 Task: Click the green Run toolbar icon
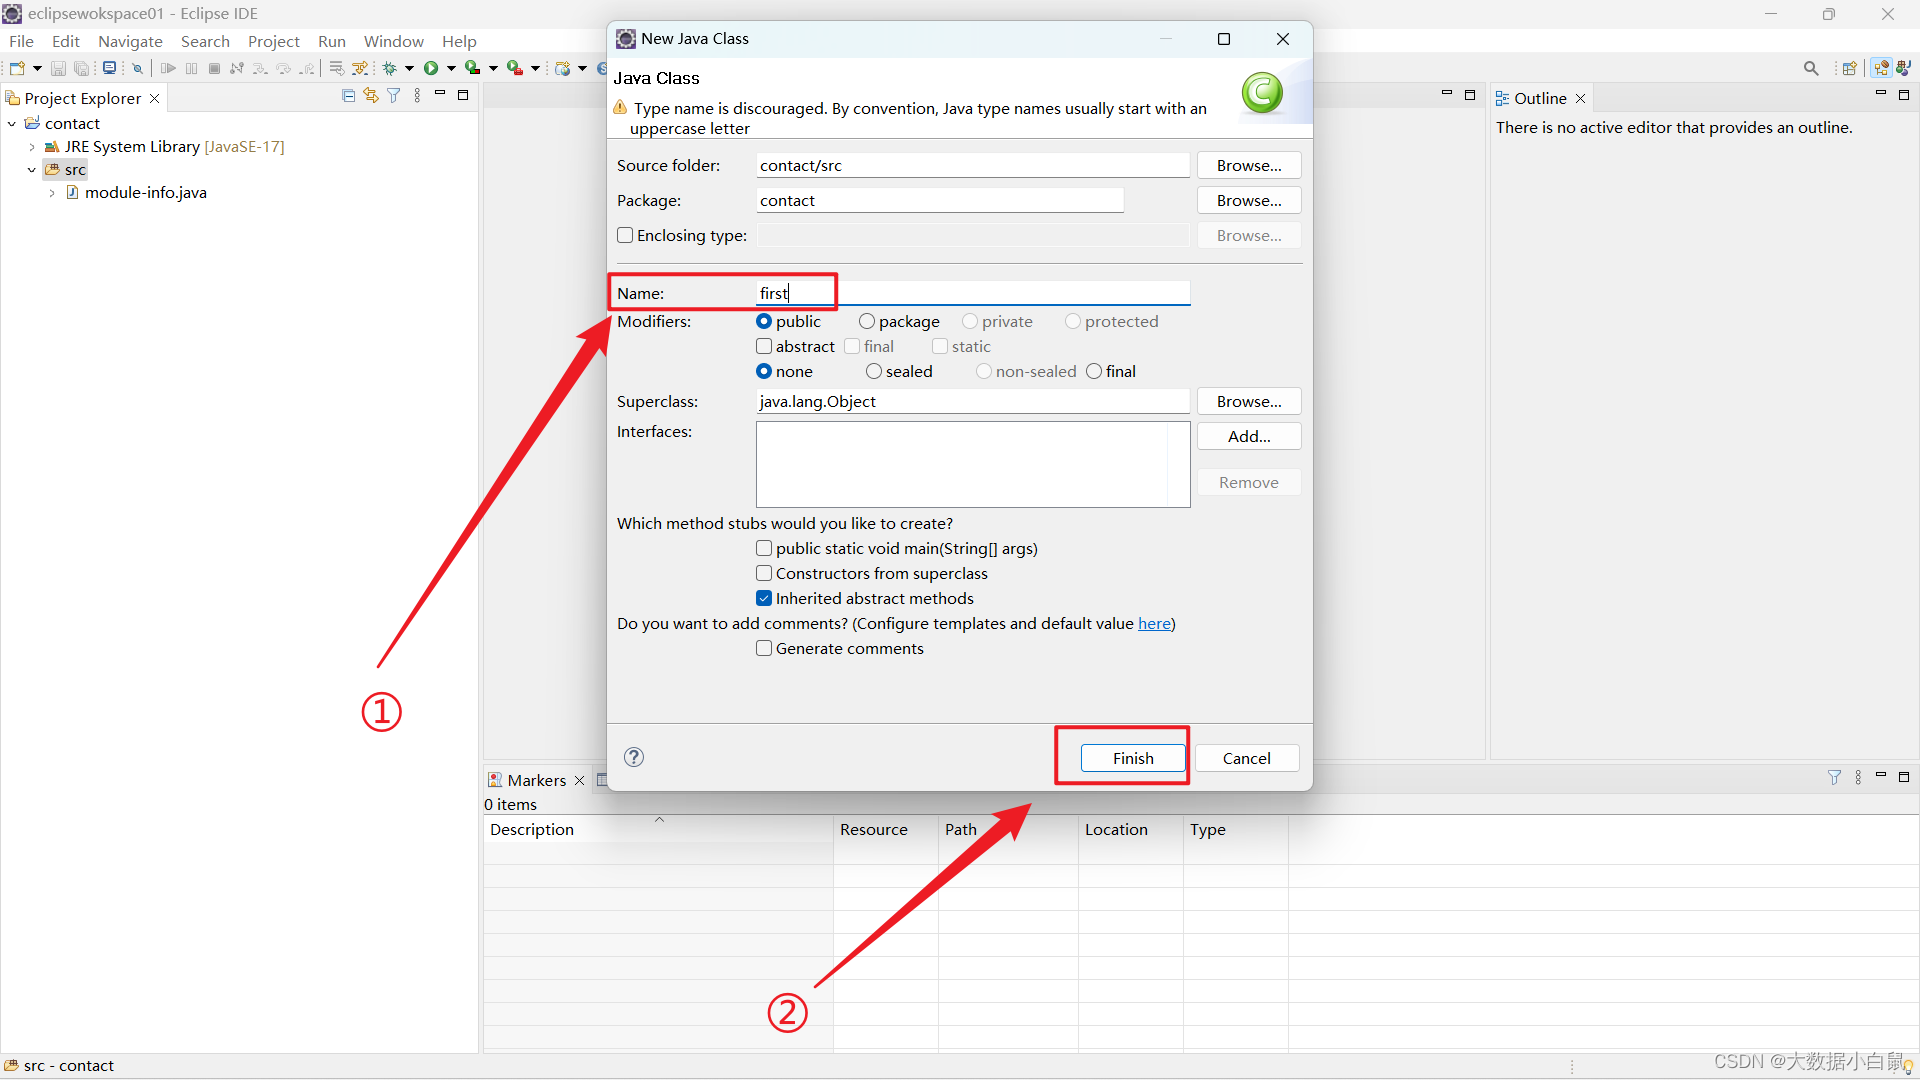pyautogui.click(x=431, y=68)
